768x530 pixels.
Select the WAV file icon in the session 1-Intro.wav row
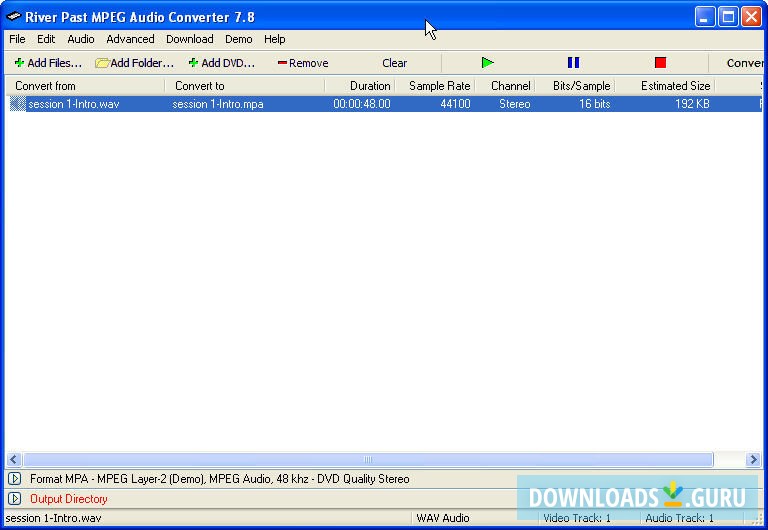18,104
